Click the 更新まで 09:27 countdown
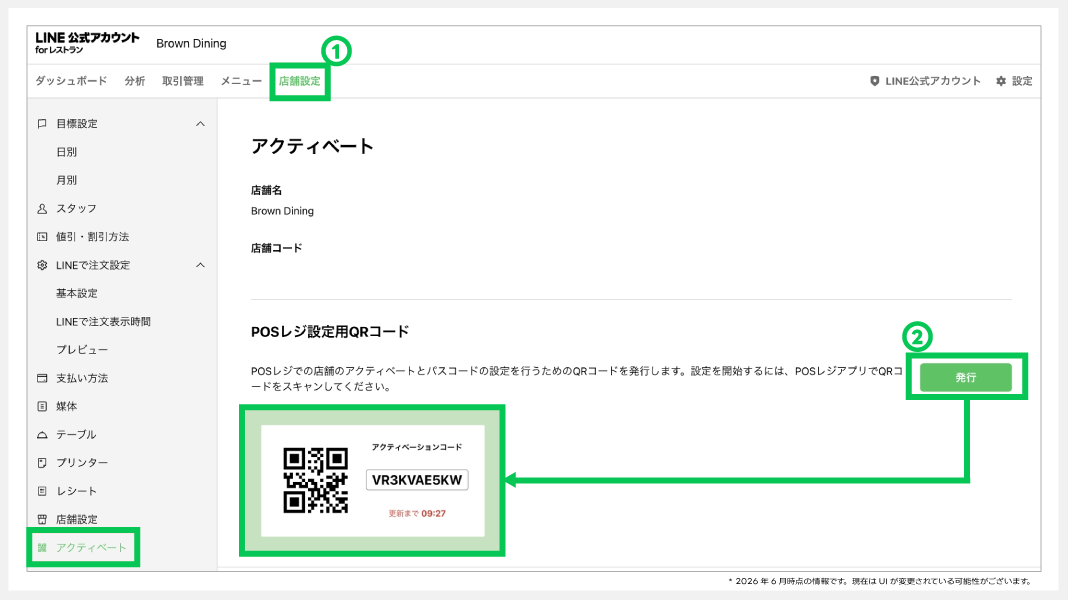Screen dimensions: 1068x600 point(417,514)
